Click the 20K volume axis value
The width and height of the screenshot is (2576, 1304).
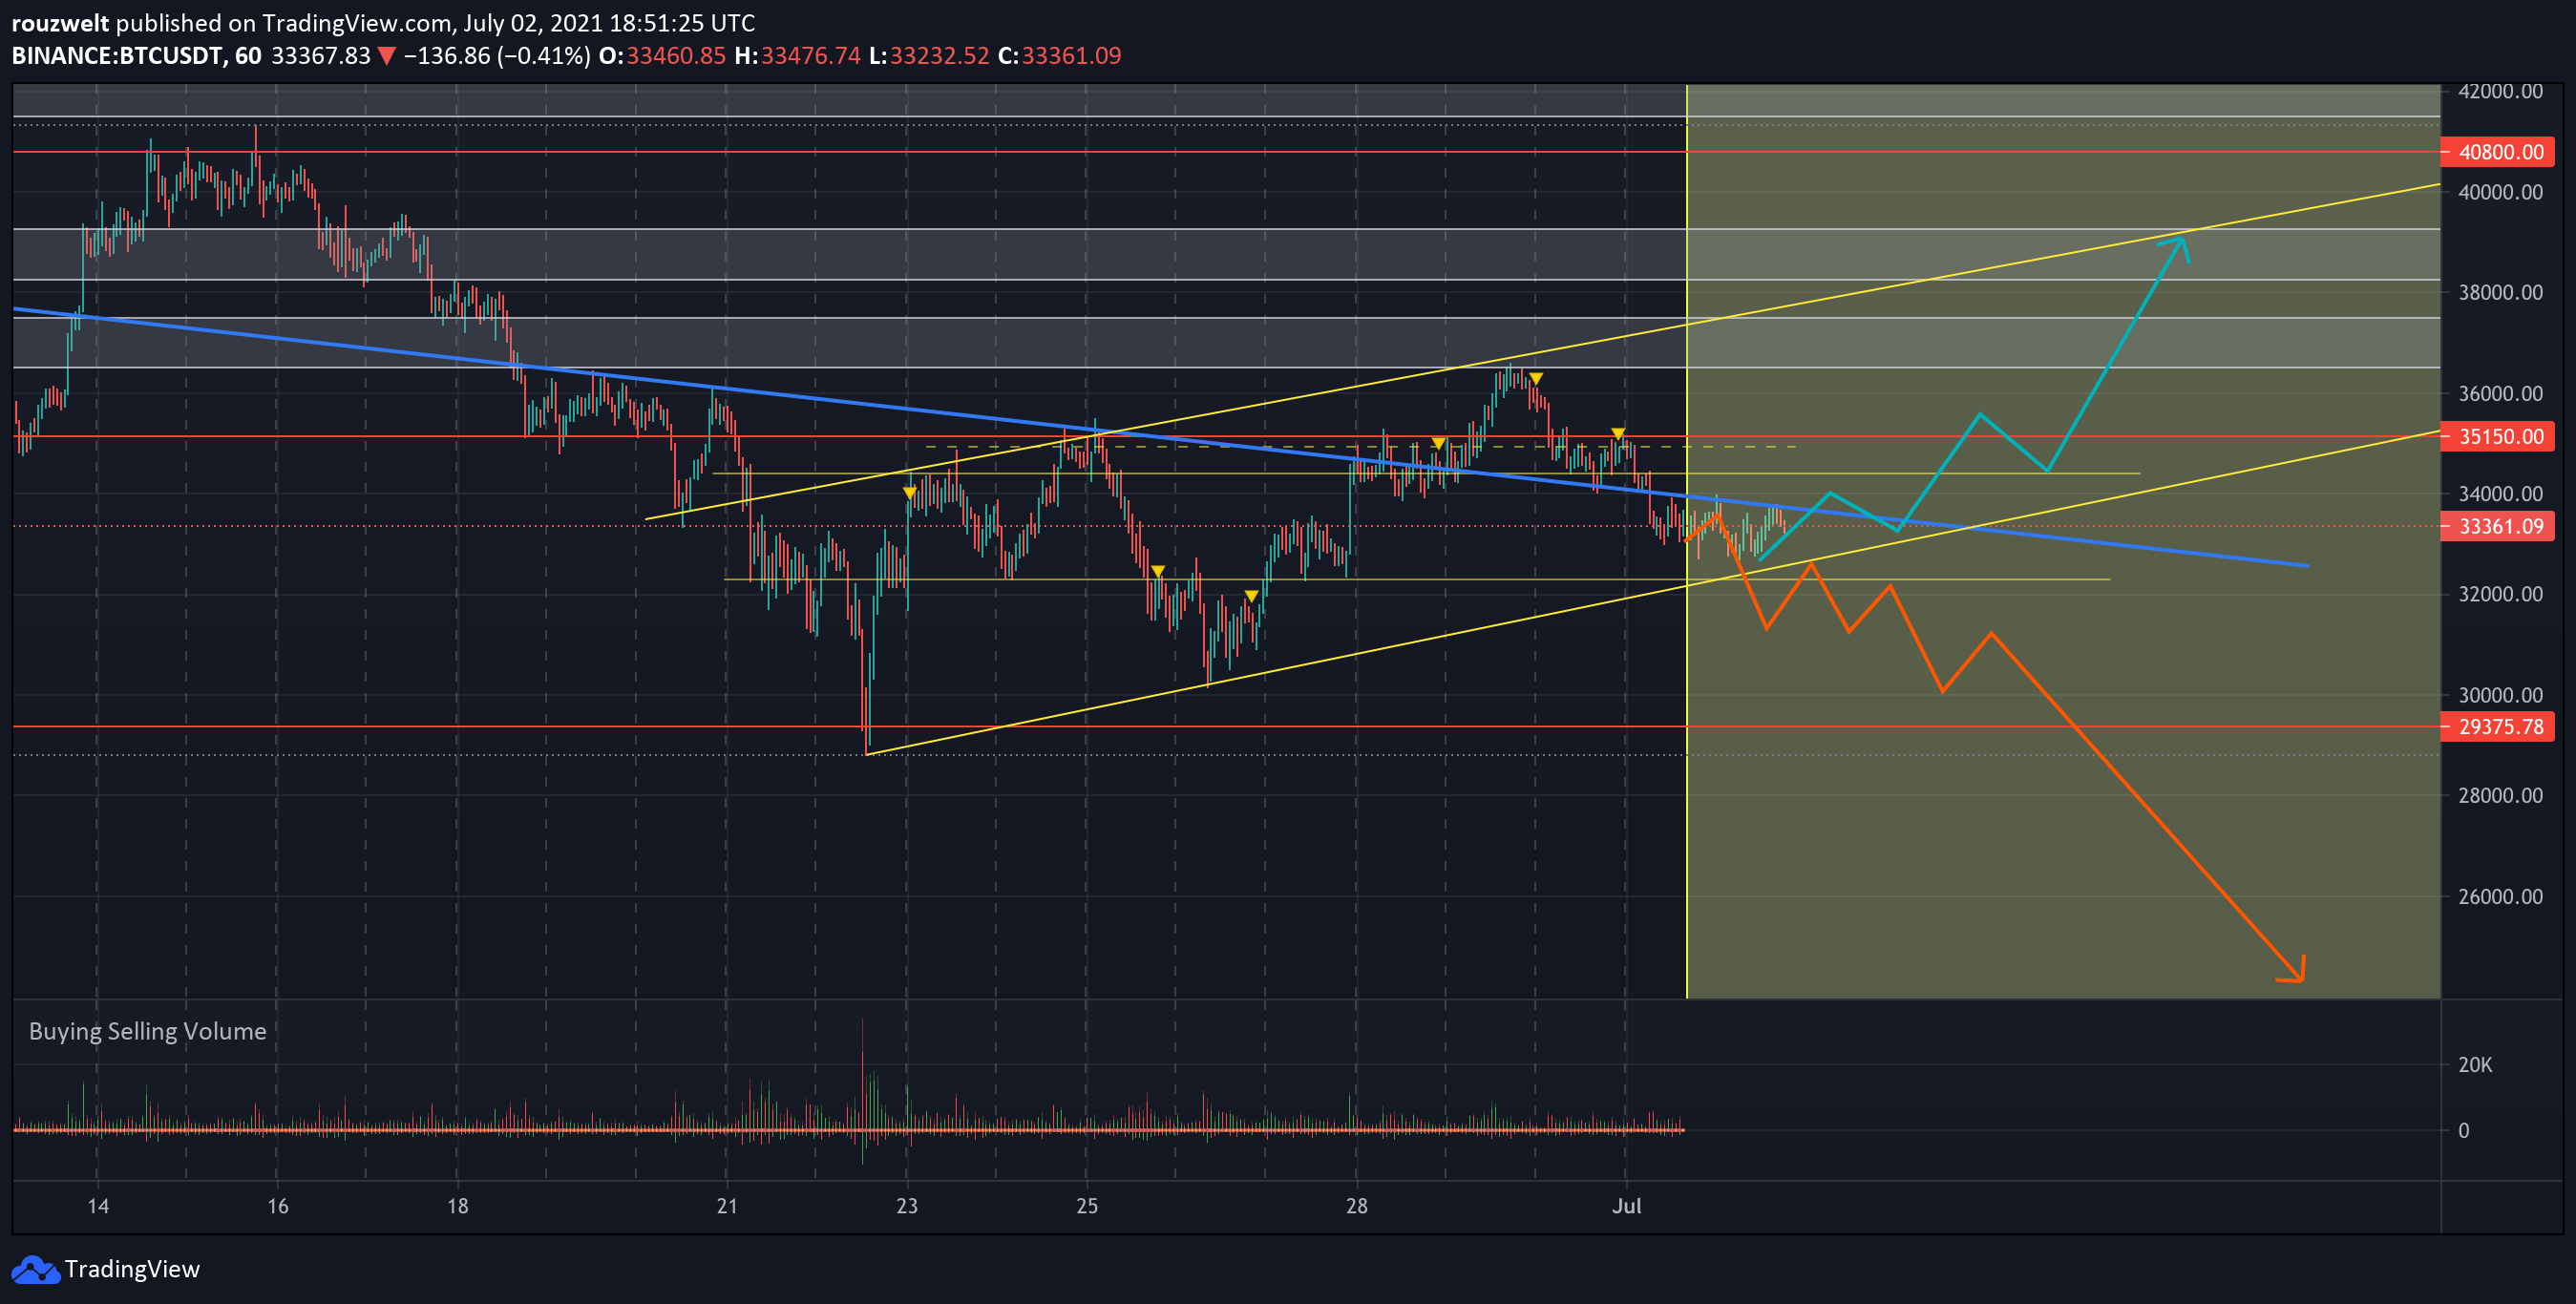click(x=2475, y=1065)
